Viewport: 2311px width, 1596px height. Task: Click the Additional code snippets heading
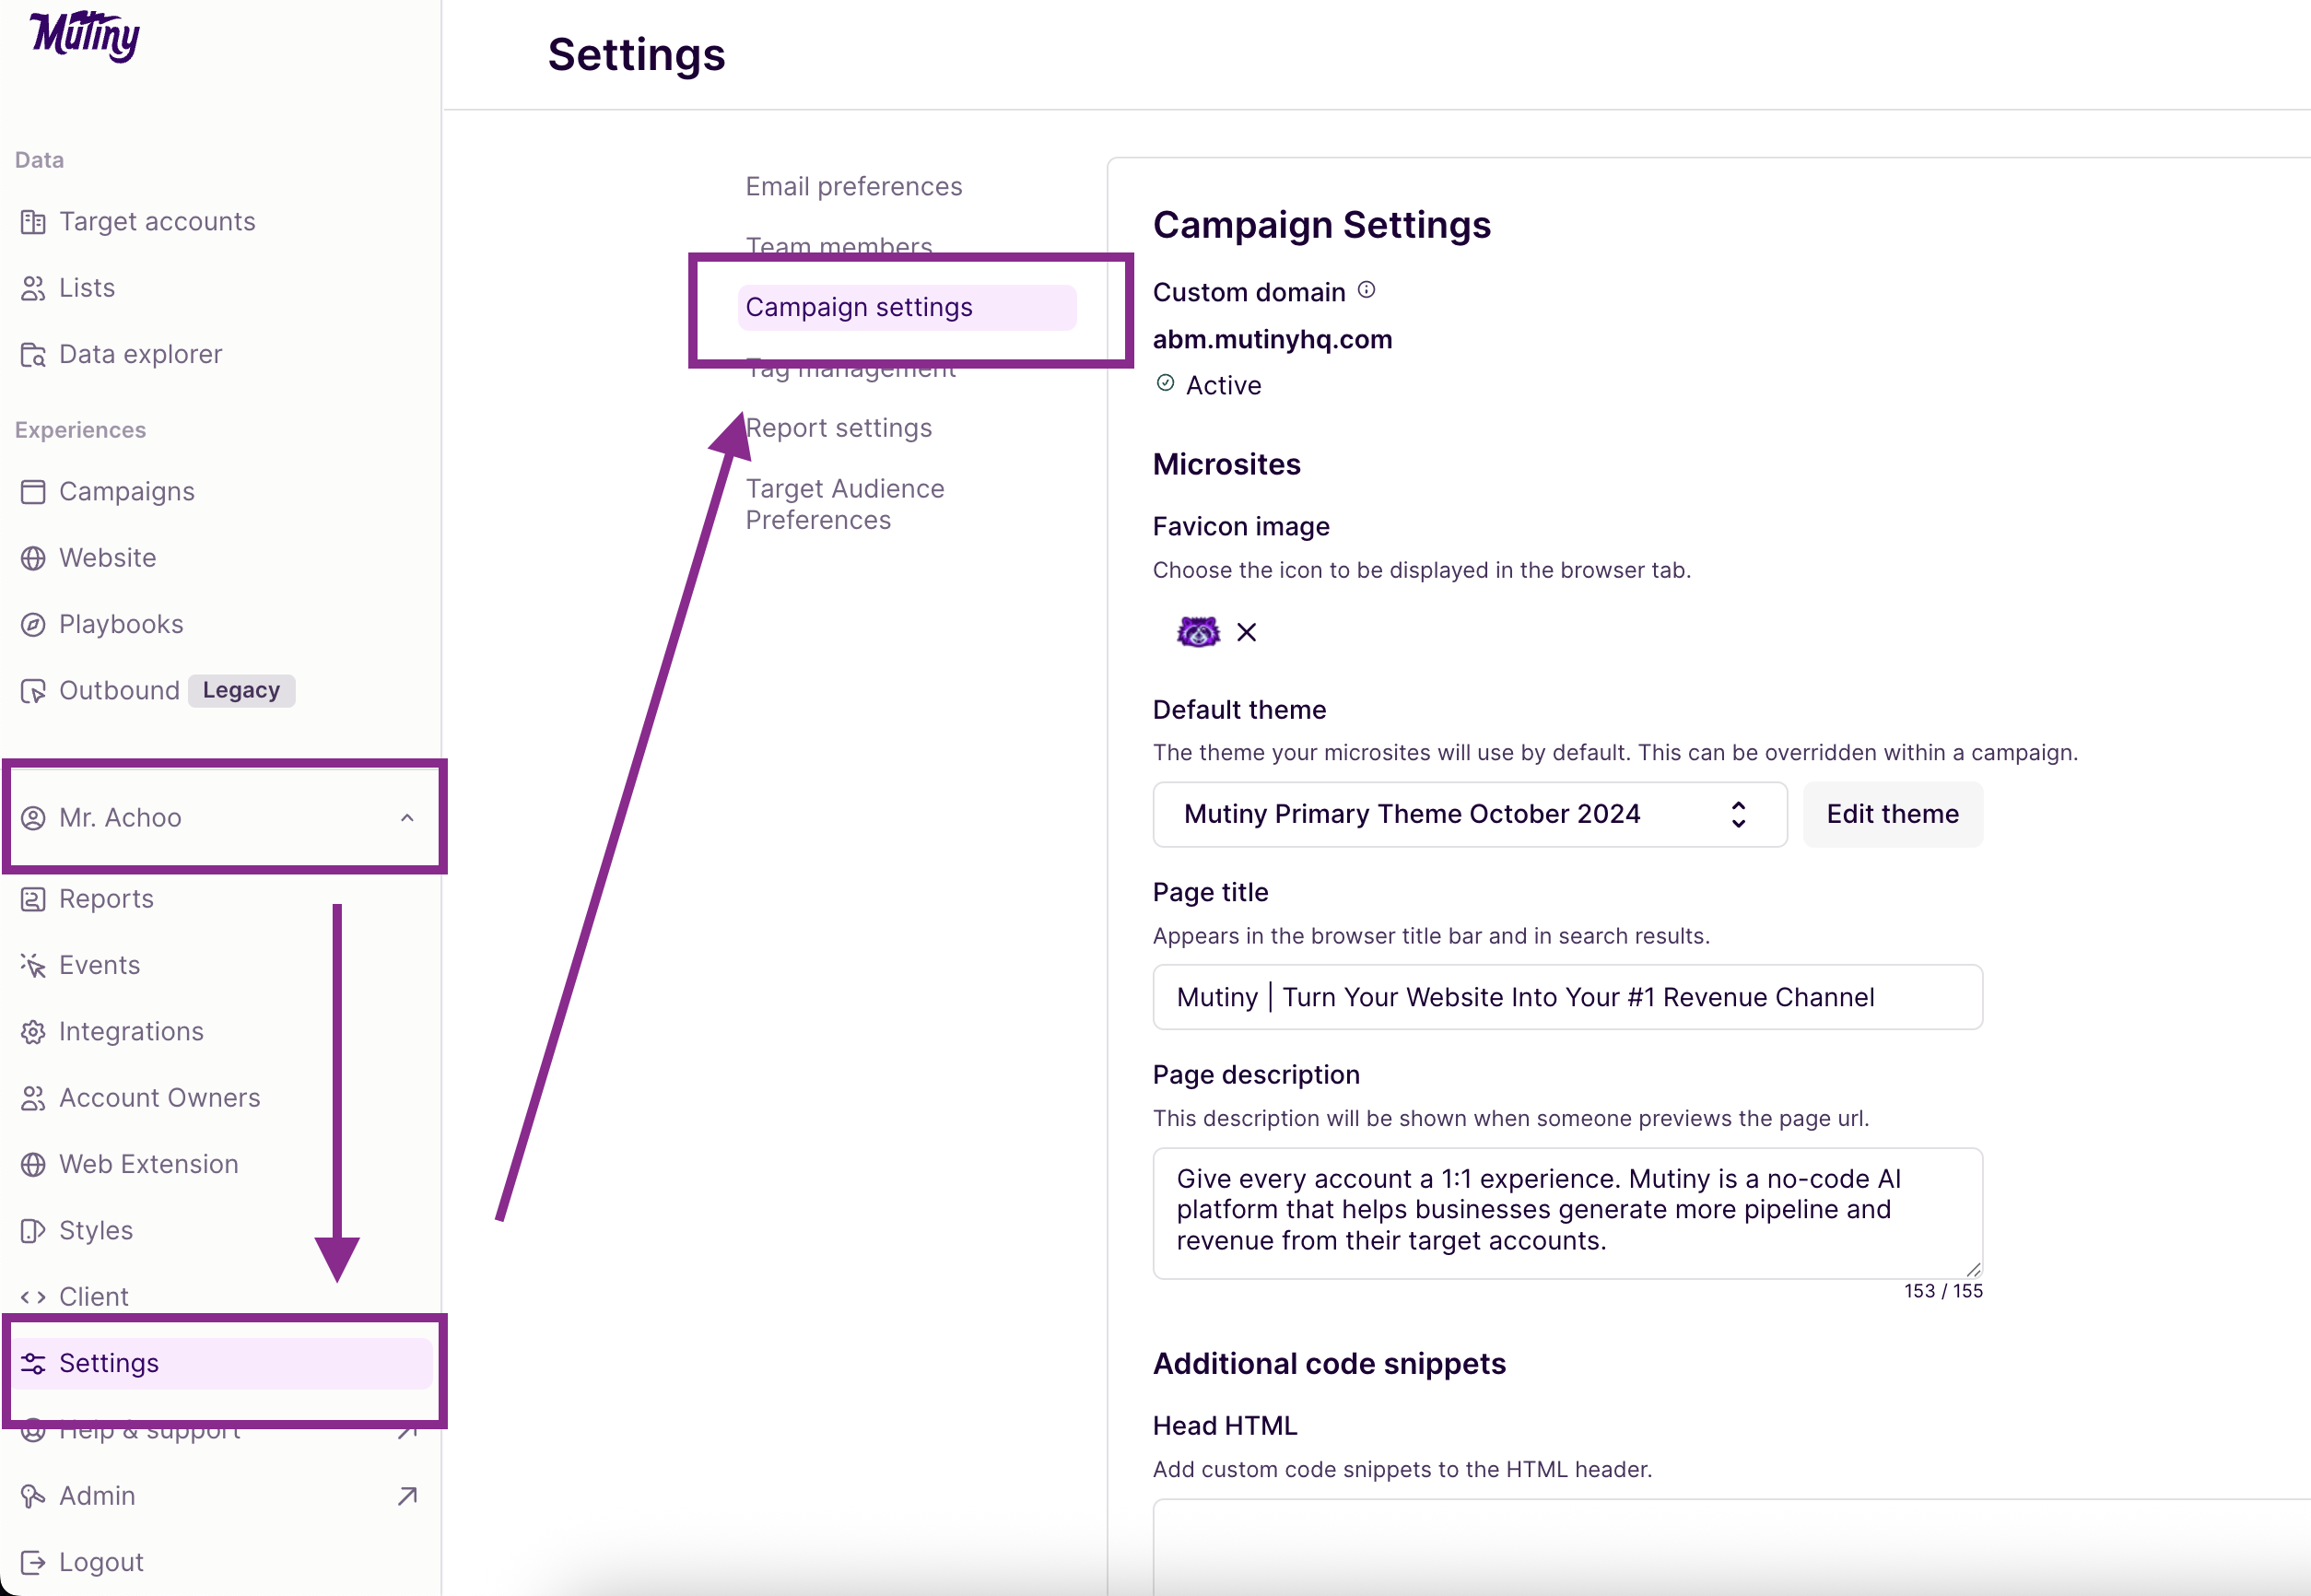[1329, 1364]
